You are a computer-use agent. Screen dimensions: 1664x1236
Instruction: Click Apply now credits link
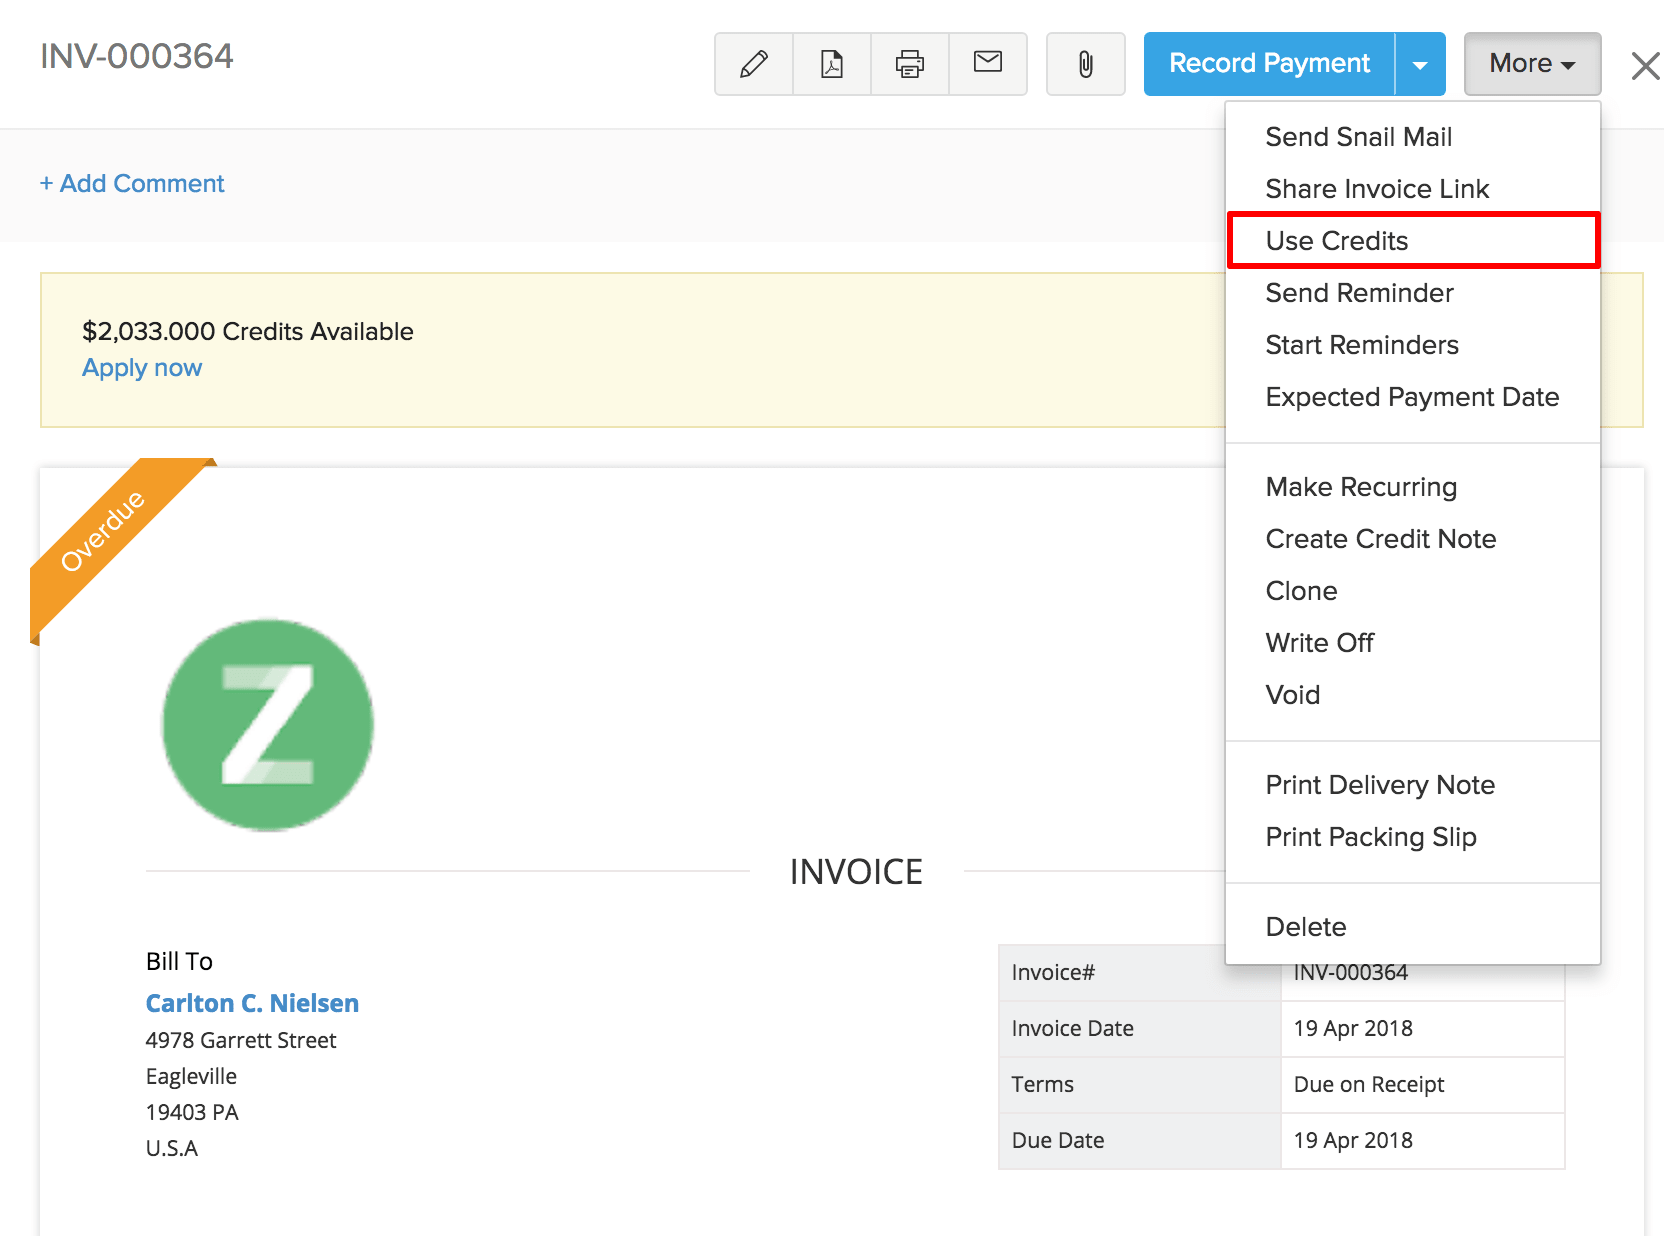coord(142,368)
